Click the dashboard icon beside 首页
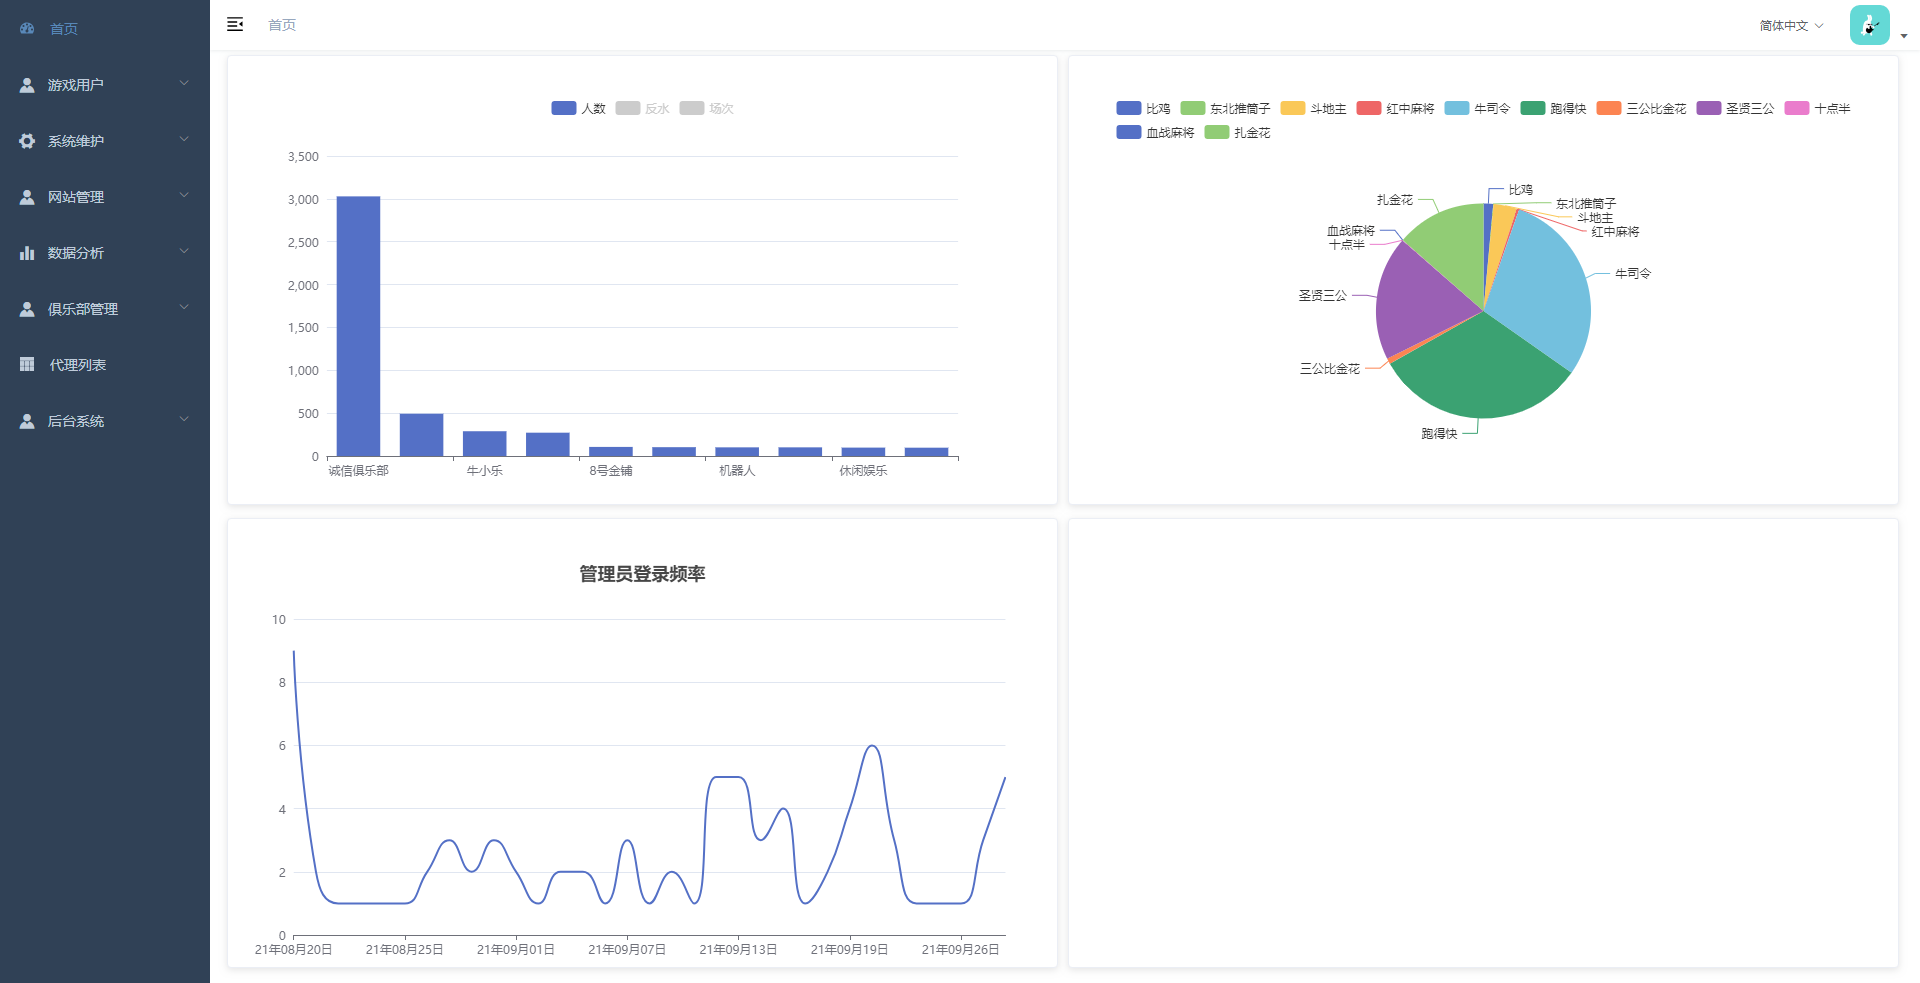Viewport: 1920px width, 983px height. tap(27, 29)
